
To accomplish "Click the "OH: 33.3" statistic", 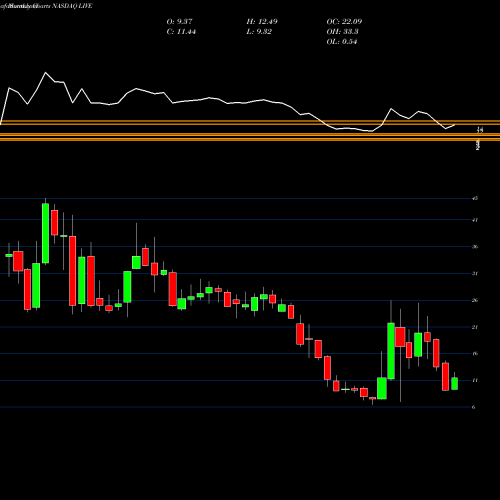I will tap(342, 32).
